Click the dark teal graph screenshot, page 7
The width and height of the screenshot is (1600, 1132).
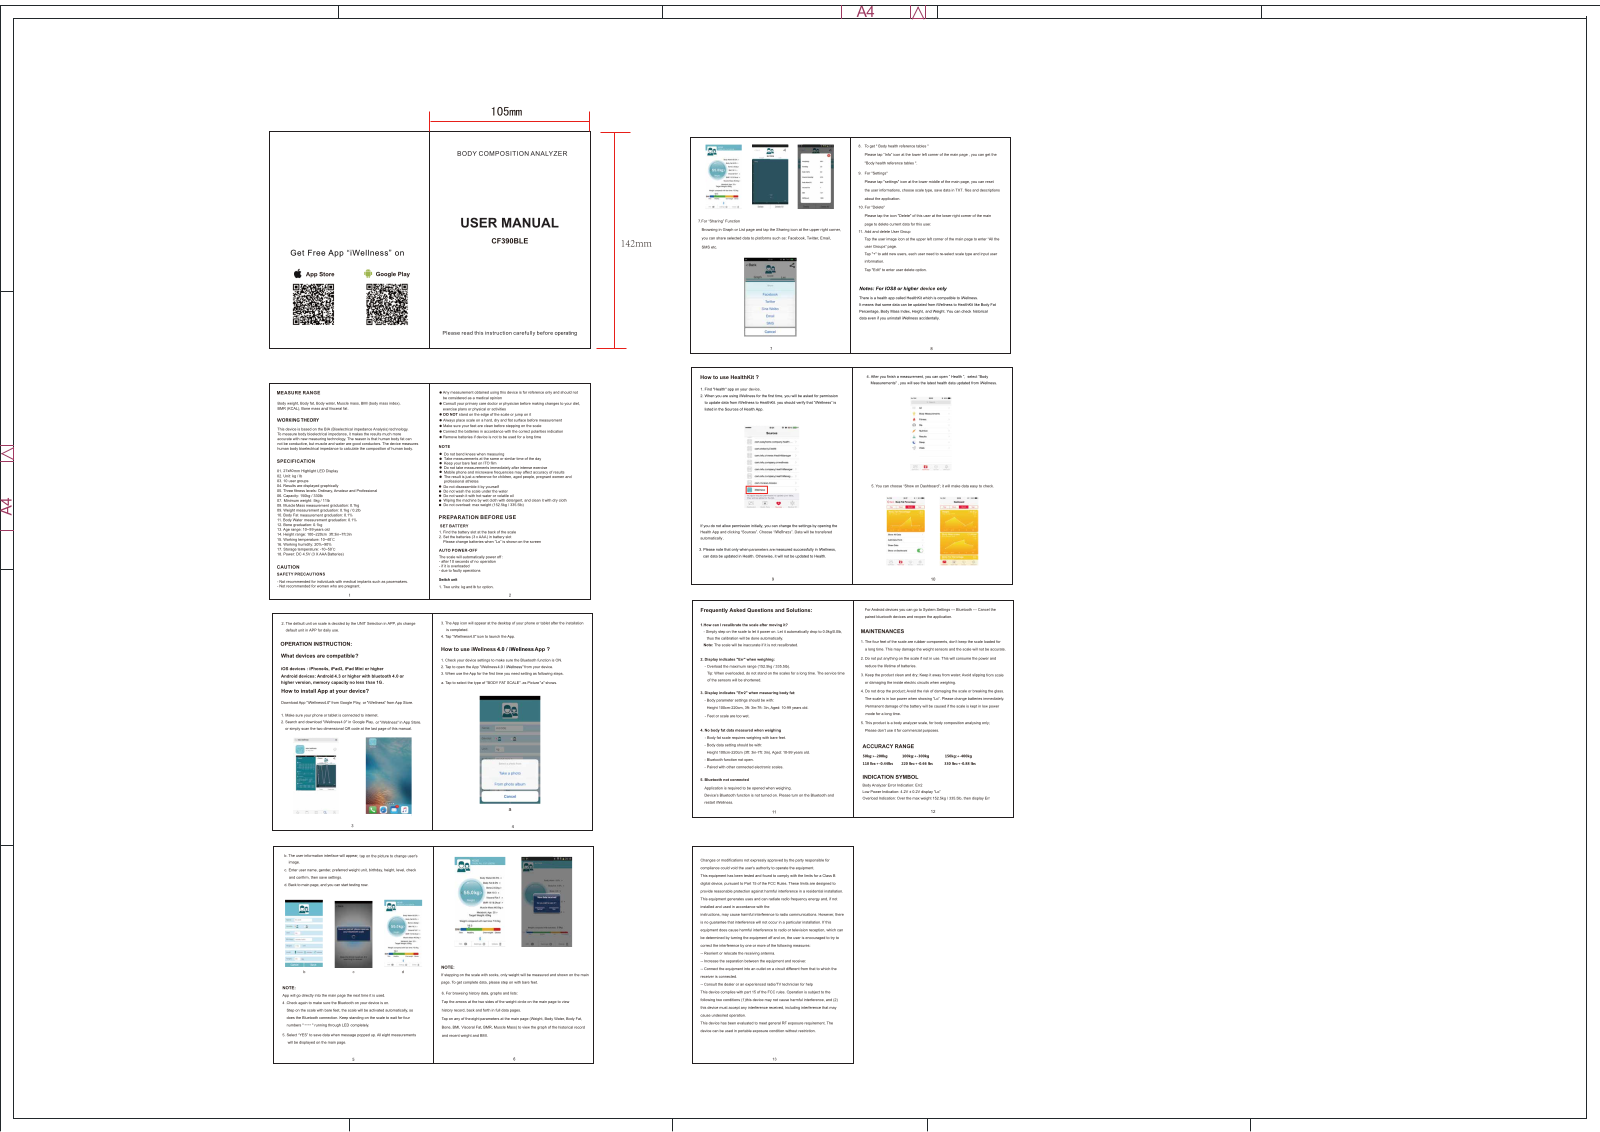770,174
